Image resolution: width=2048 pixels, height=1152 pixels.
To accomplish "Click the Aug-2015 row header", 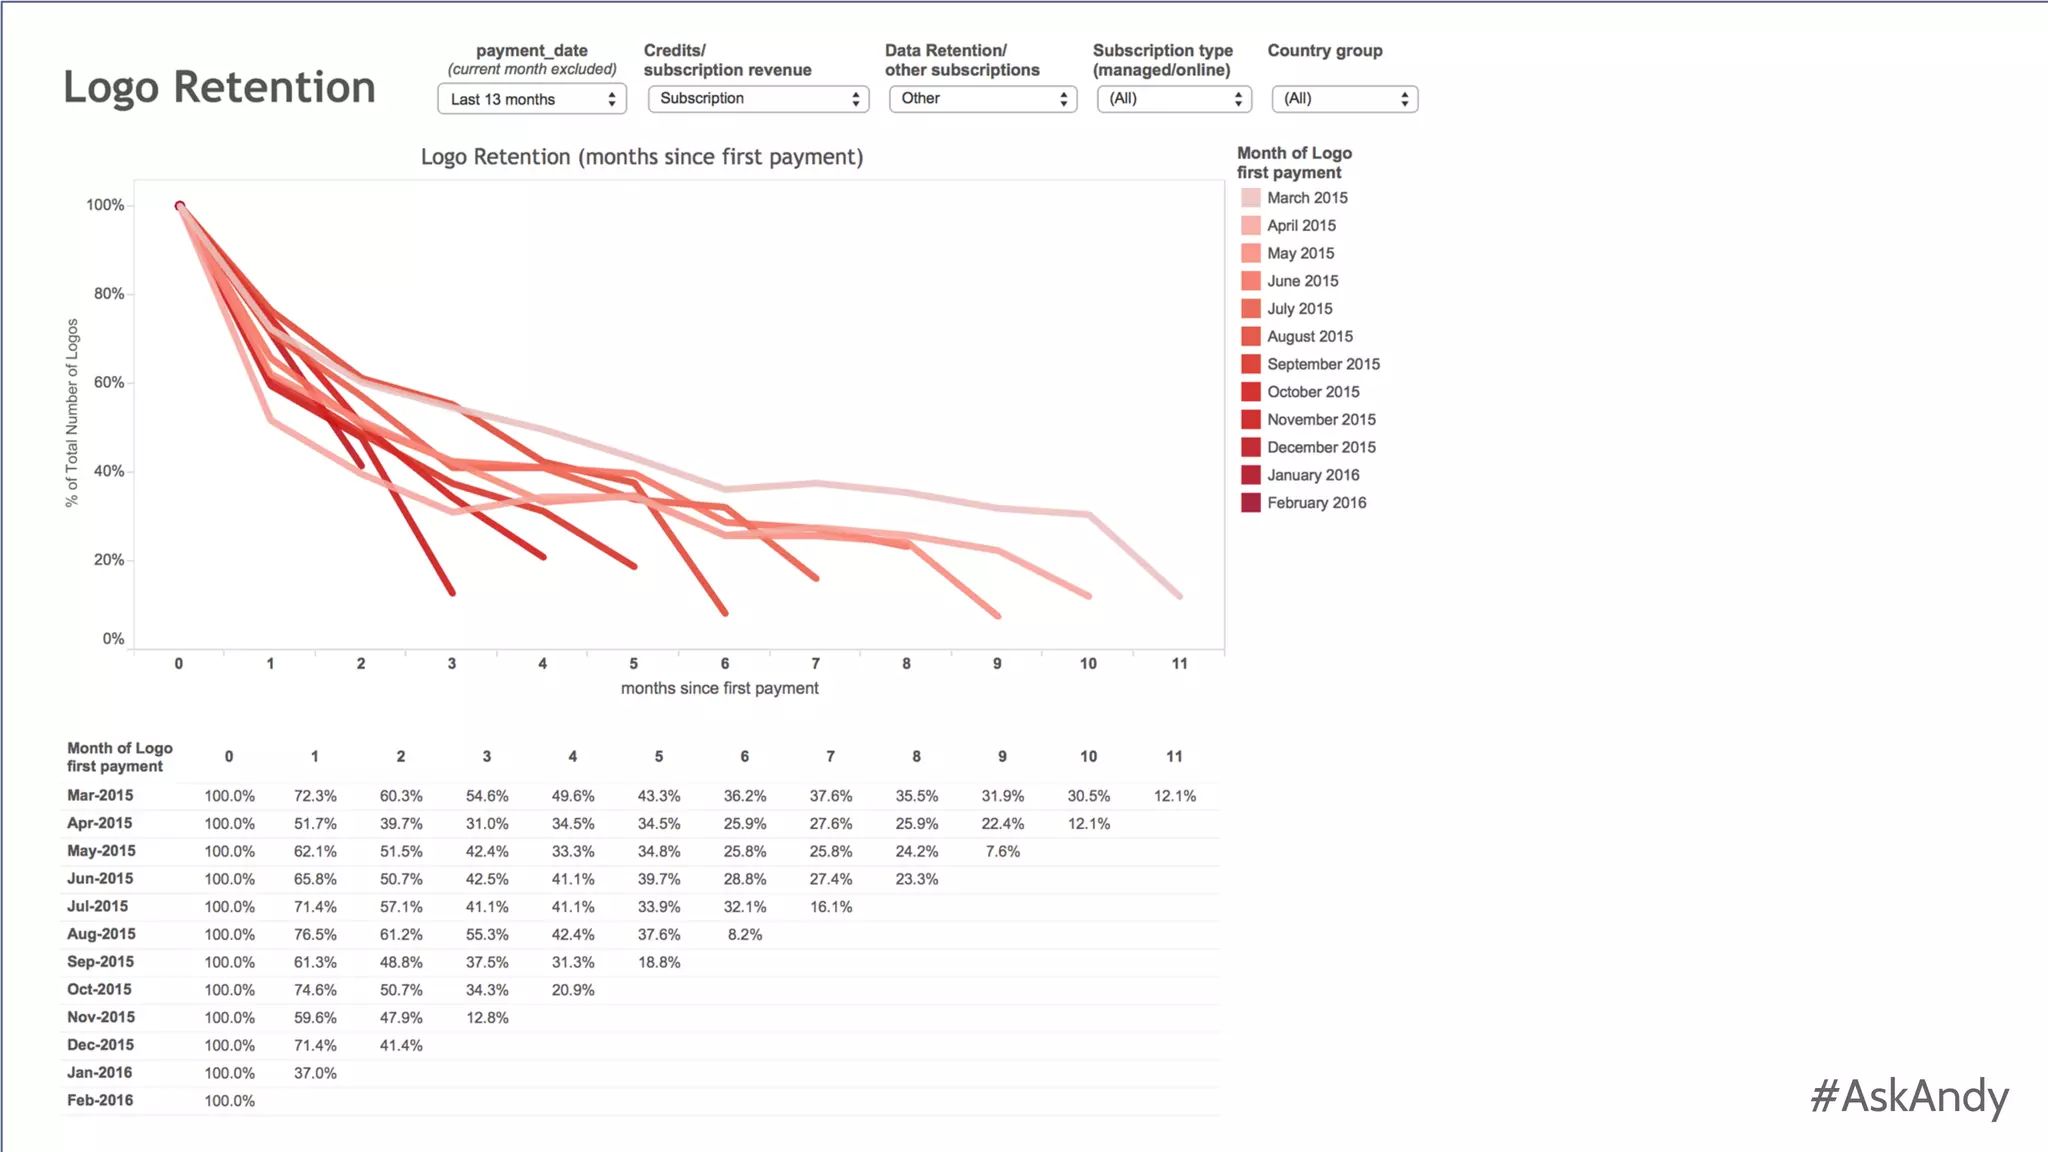I will (x=101, y=934).
